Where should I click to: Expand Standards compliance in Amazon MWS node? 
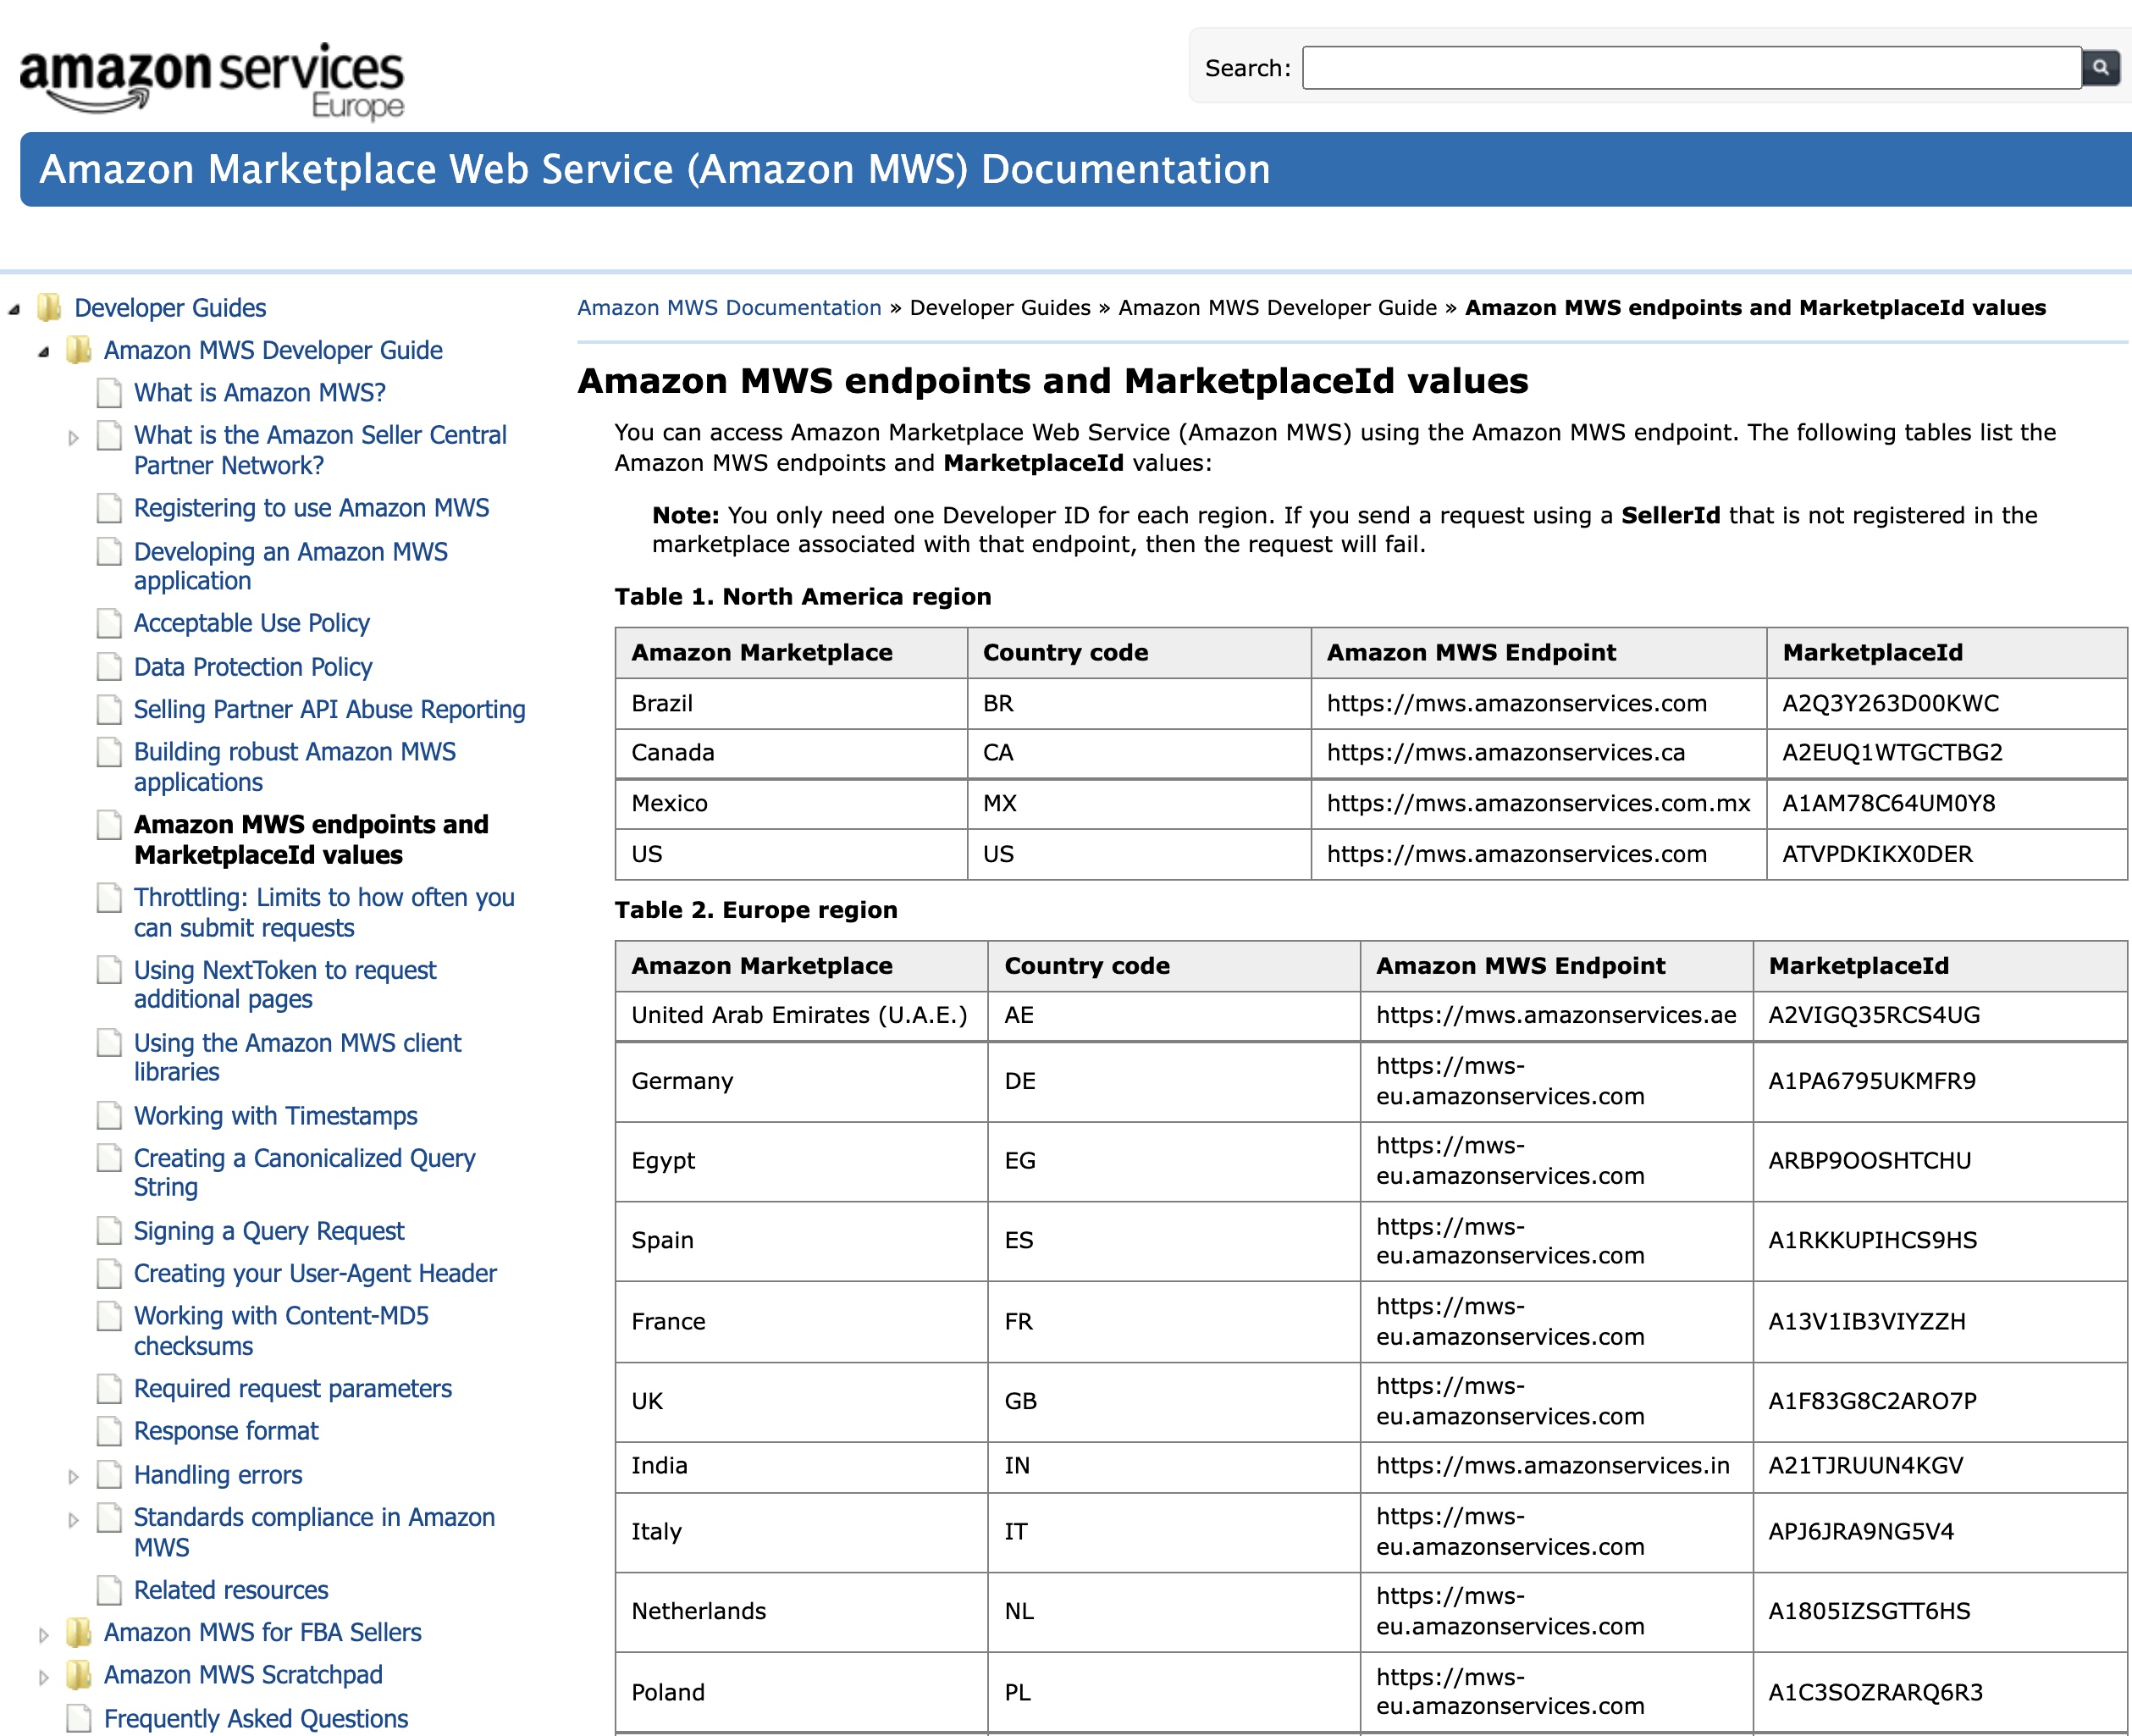point(73,1519)
